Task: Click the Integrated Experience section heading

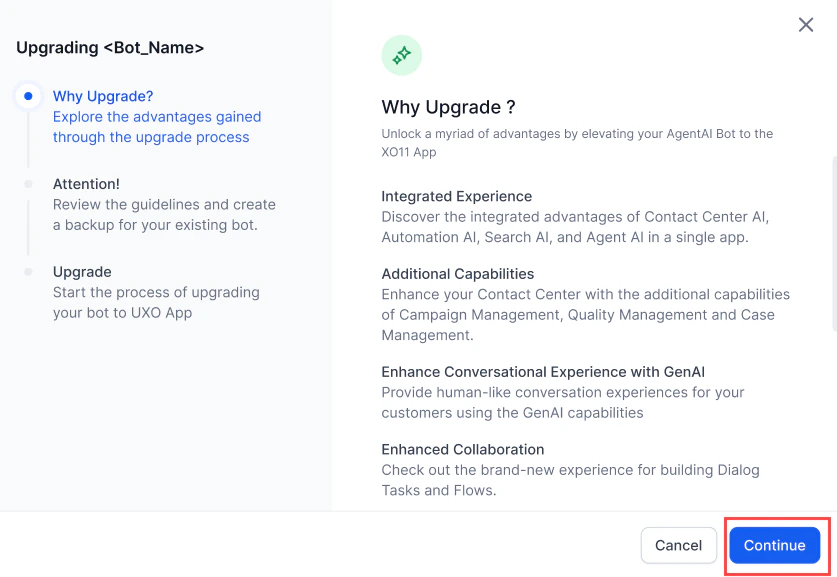Action: [x=456, y=196]
